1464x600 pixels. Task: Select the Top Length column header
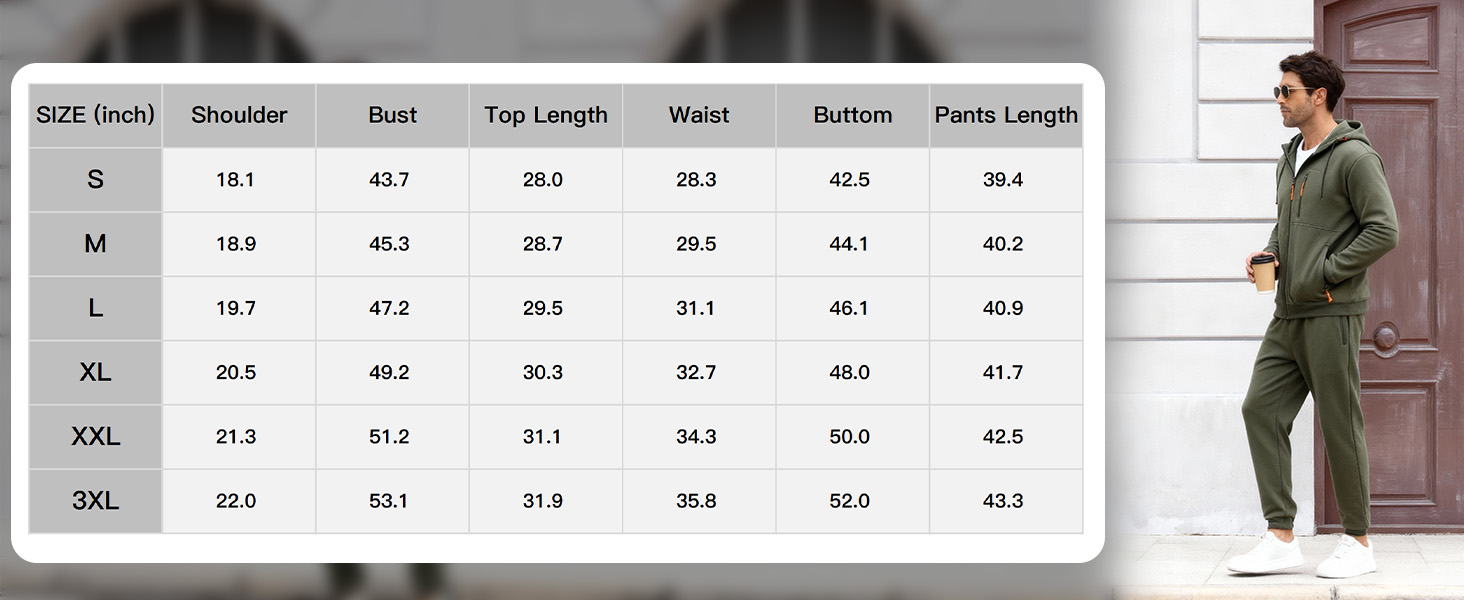click(x=546, y=116)
